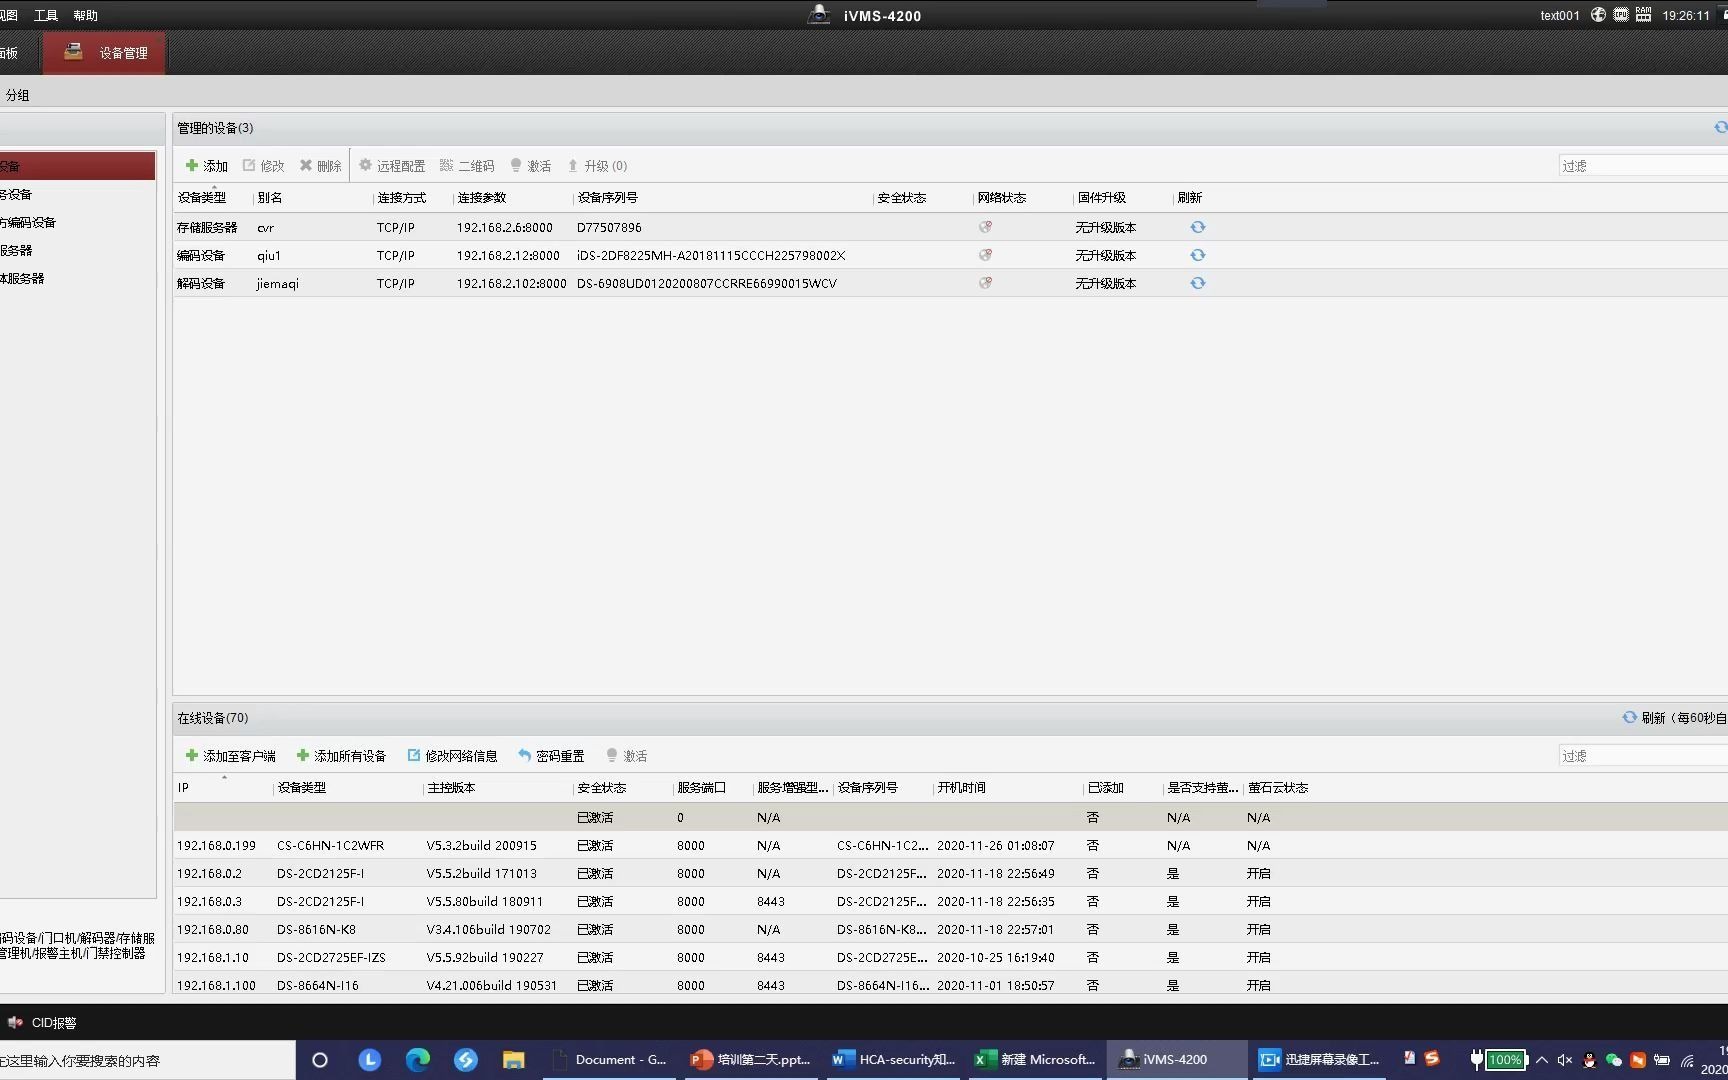The image size is (1728, 1080).
Task: Click the 删除 (delete) toolbar button
Action: [x=321, y=166]
